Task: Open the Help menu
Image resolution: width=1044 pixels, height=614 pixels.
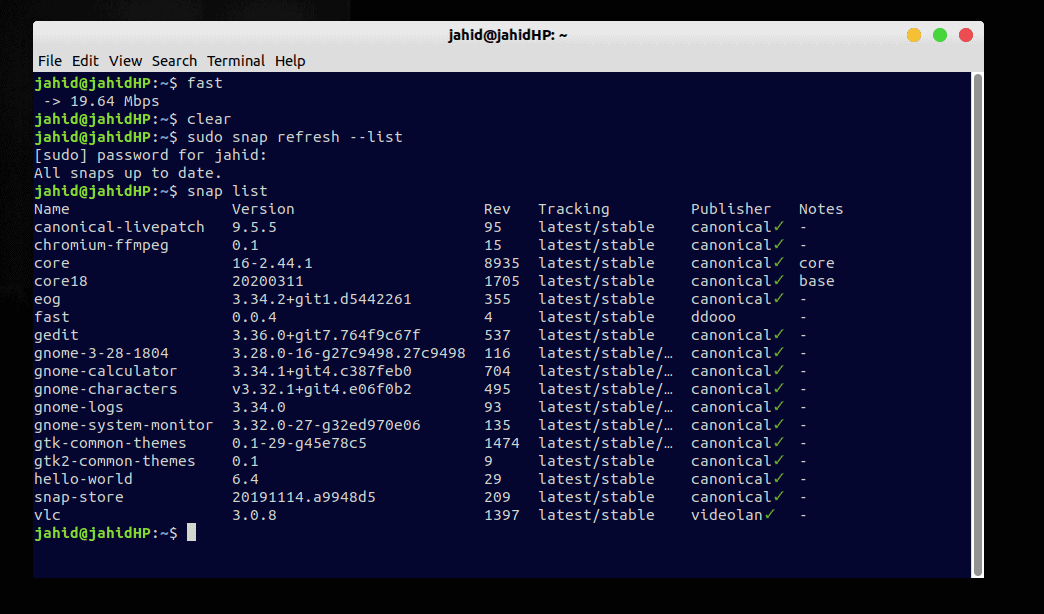Action: 290,61
